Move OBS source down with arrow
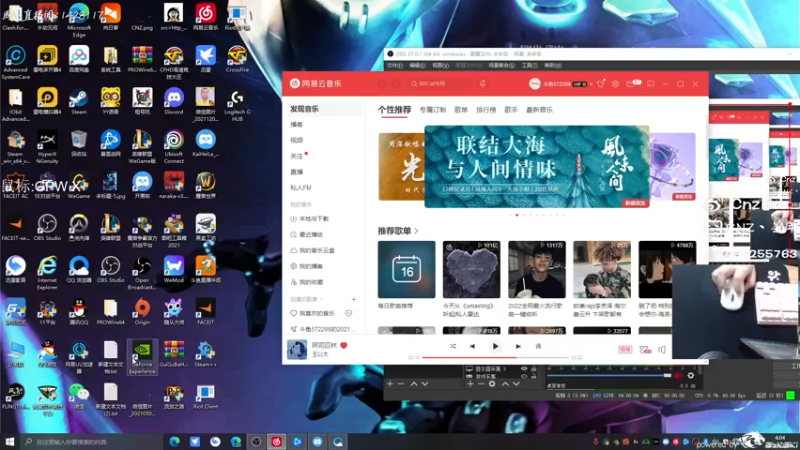 pos(516,384)
